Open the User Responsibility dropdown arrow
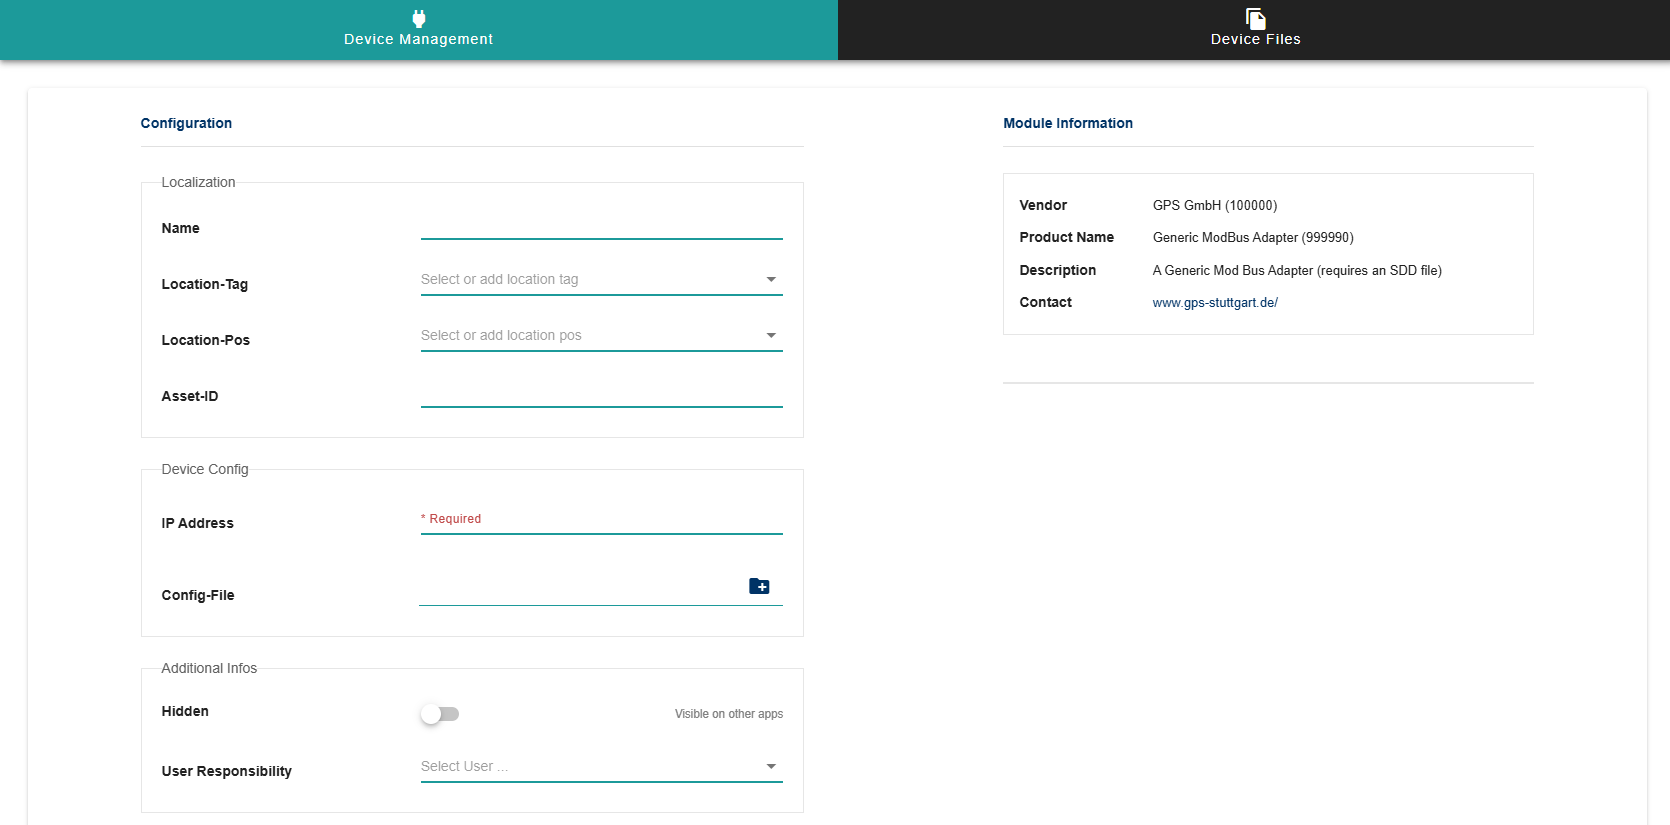 (x=771, y=767)
